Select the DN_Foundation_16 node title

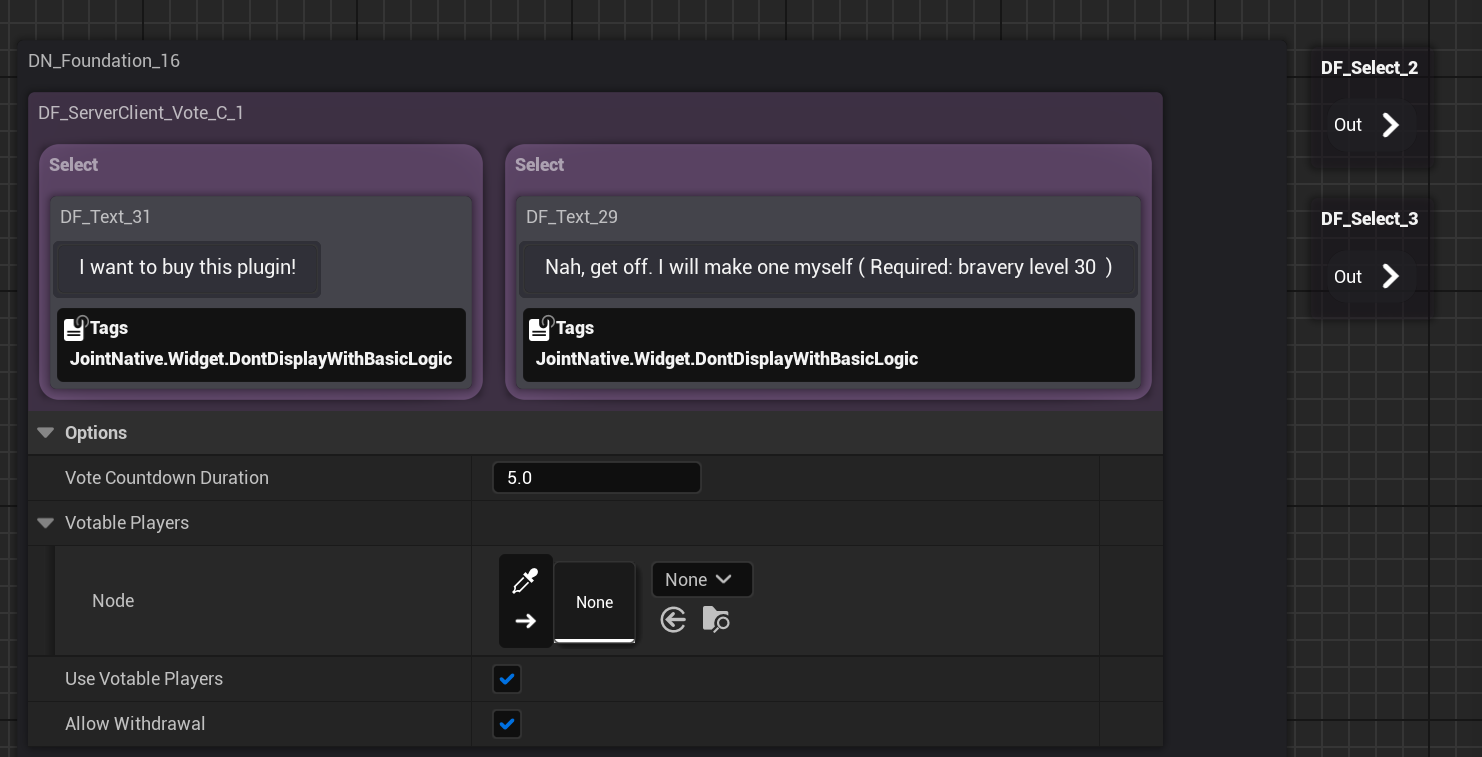tap(104, 61)
